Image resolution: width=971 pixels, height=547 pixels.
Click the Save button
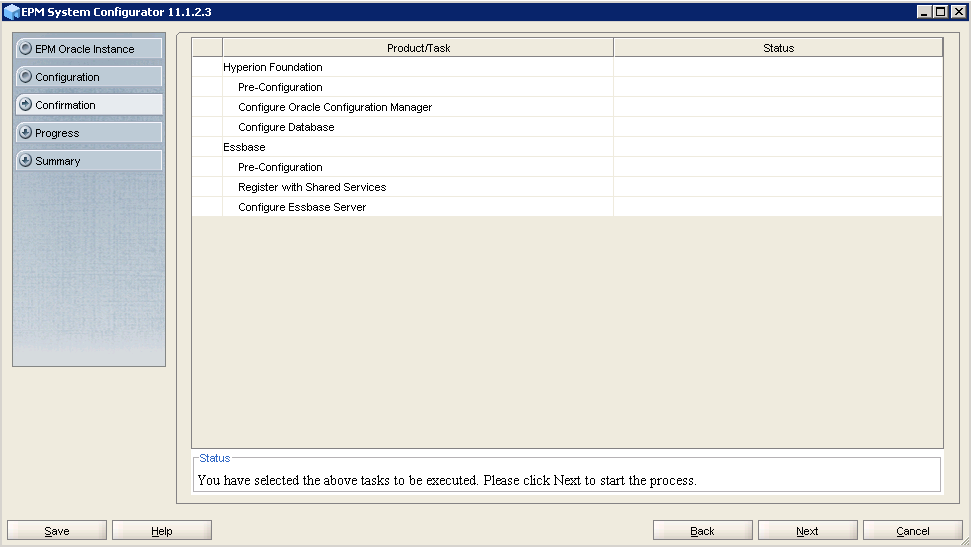[57, 530]
